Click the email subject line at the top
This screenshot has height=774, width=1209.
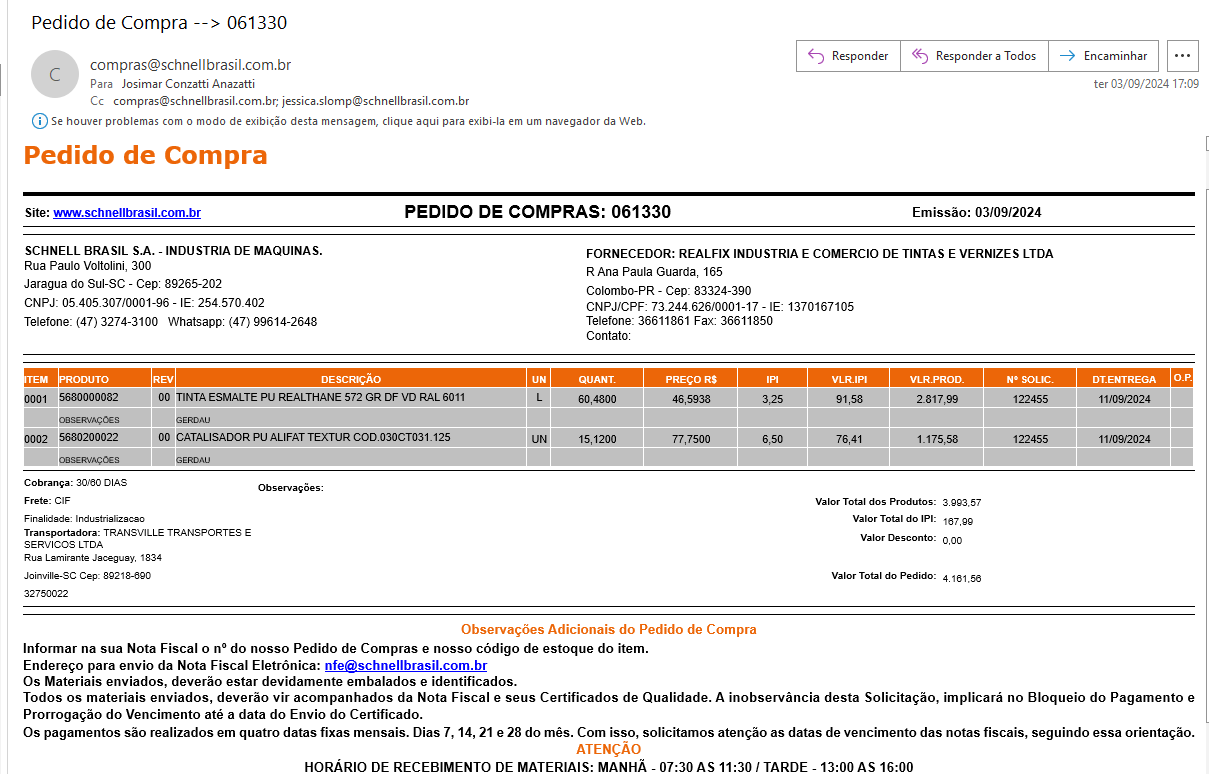tap(159, 22)
